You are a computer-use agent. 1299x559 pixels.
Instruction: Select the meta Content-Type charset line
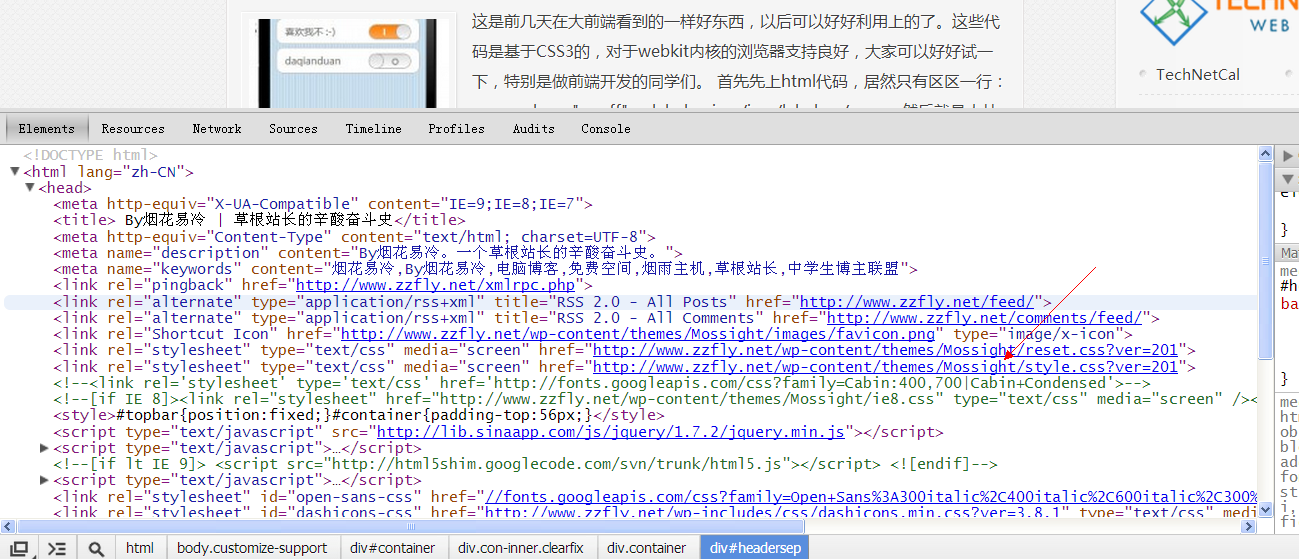pos(354,237)
